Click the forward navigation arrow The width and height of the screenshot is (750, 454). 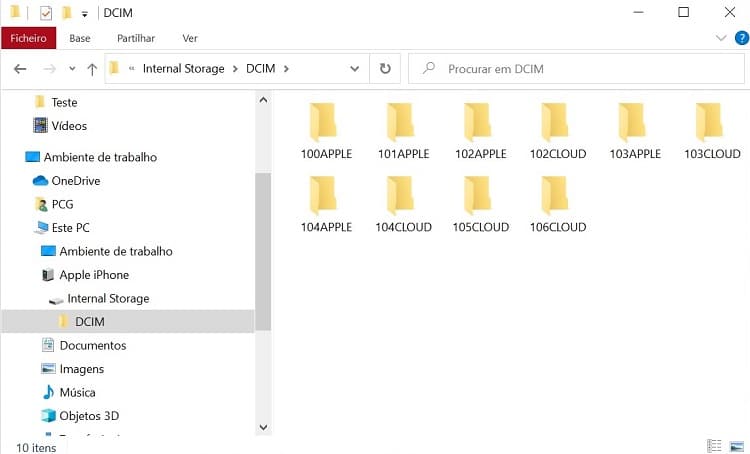[49, 69]
